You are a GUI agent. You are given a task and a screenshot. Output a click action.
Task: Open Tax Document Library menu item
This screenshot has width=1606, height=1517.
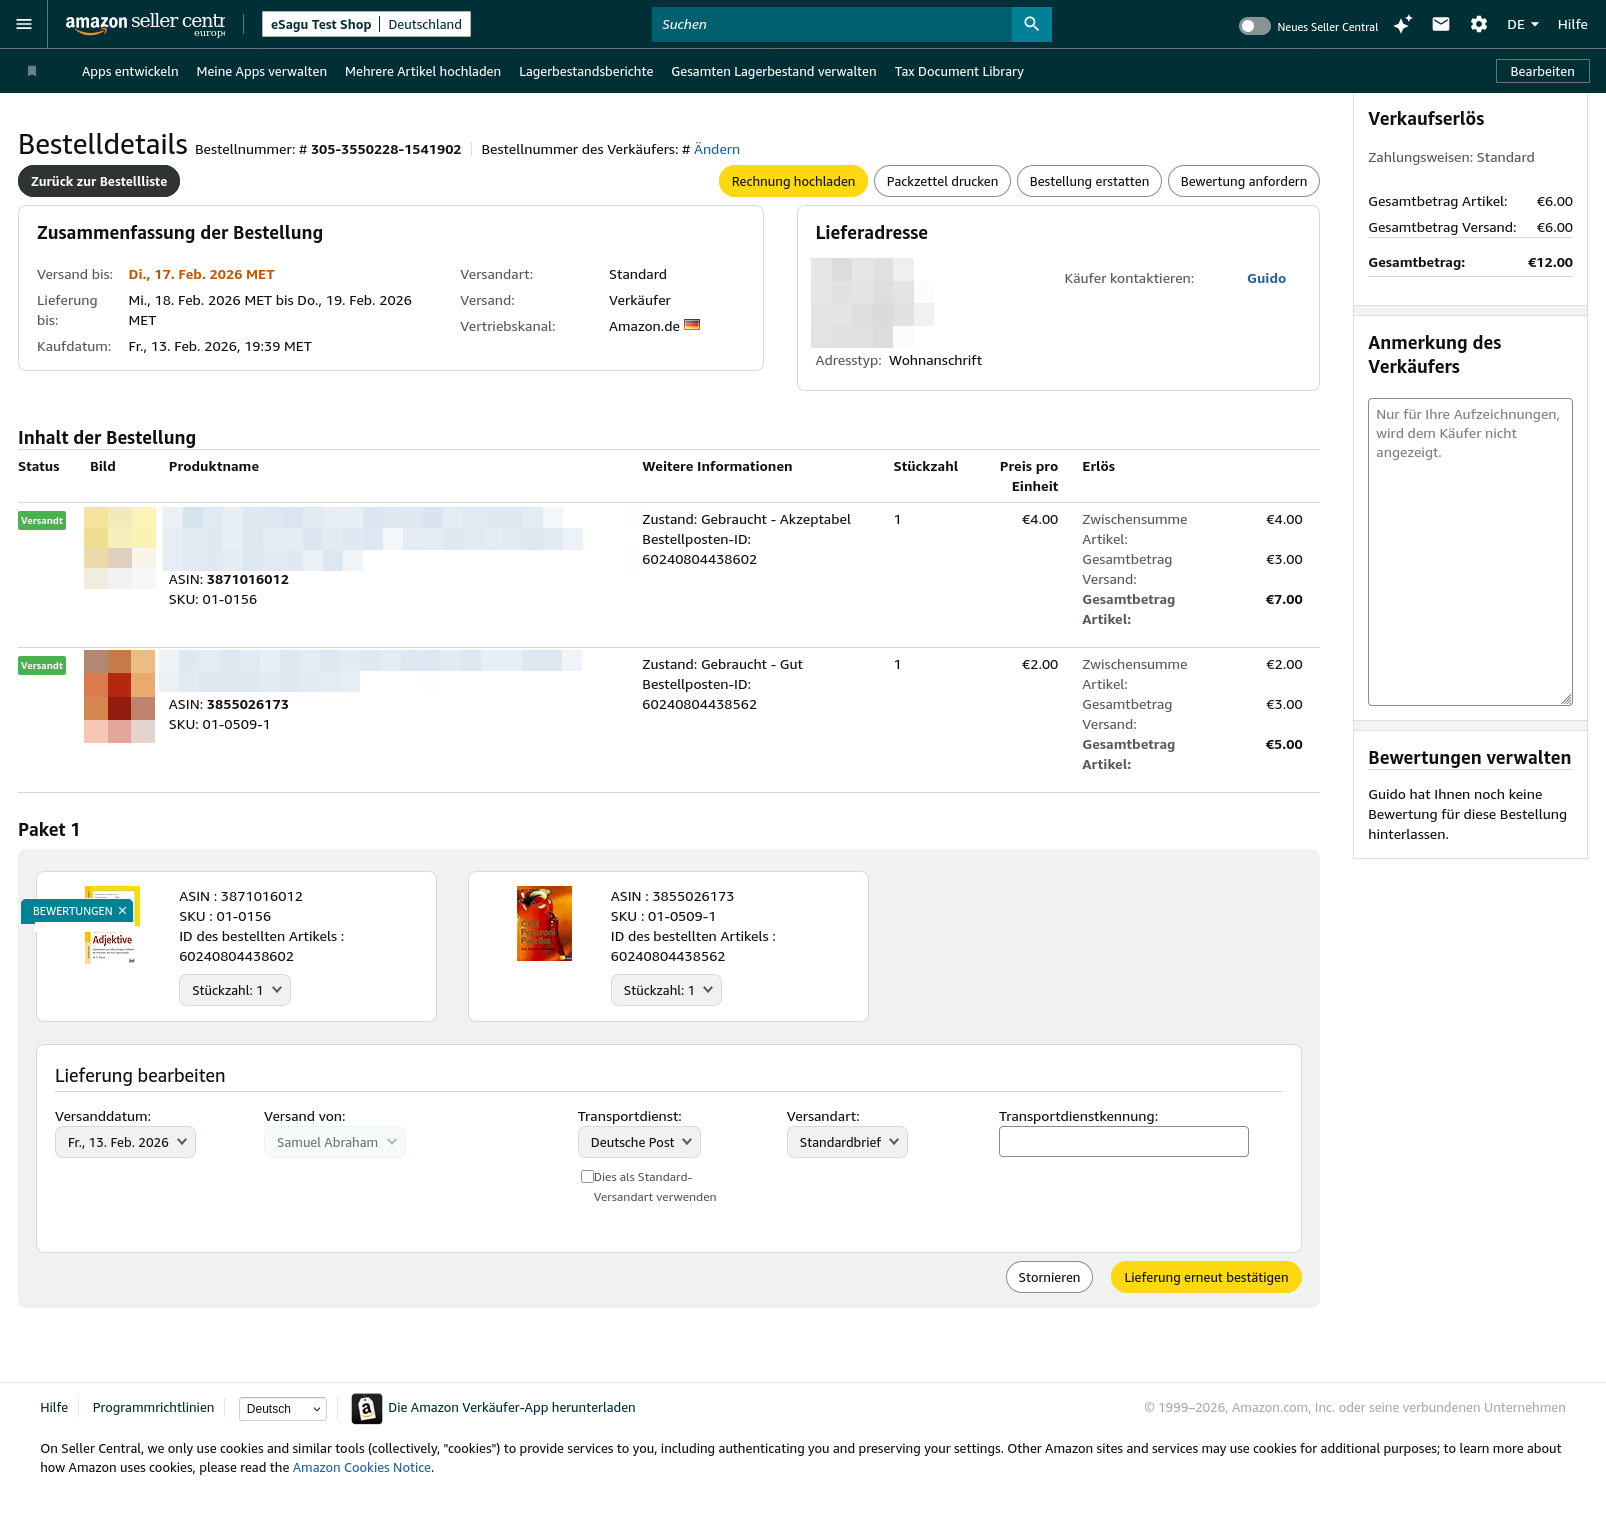click(958, 71)
